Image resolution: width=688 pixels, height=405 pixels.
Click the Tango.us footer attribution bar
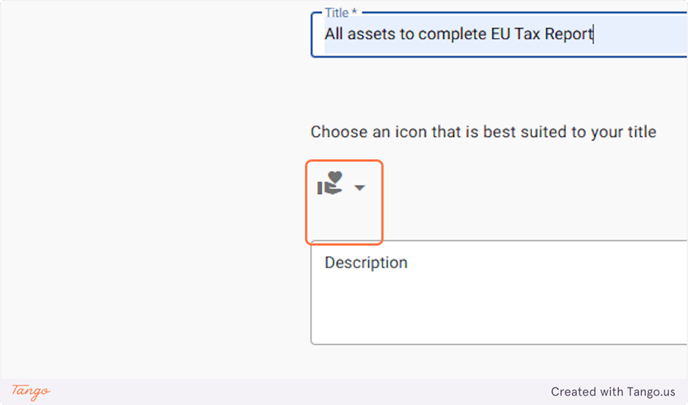coord(344,391)
